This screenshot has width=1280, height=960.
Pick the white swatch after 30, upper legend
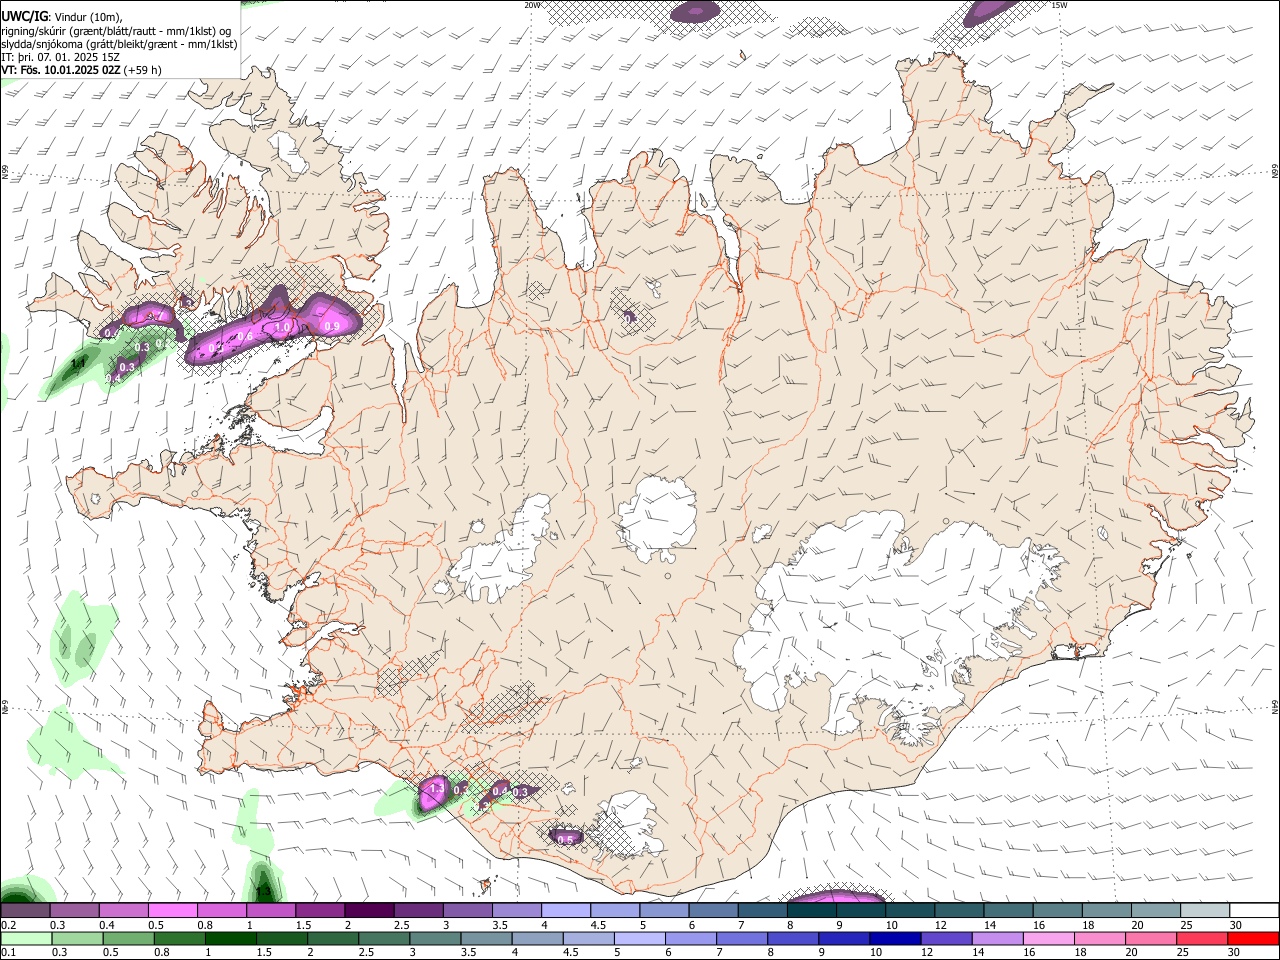pyautogui.click(x=1255, y=911)
